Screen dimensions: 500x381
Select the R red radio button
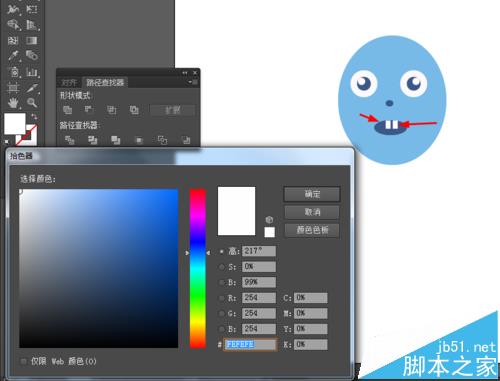[221, 298]
